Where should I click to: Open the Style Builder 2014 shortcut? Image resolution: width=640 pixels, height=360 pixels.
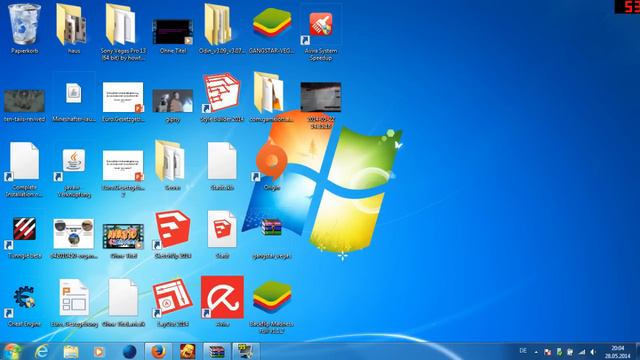pos(222,97)
